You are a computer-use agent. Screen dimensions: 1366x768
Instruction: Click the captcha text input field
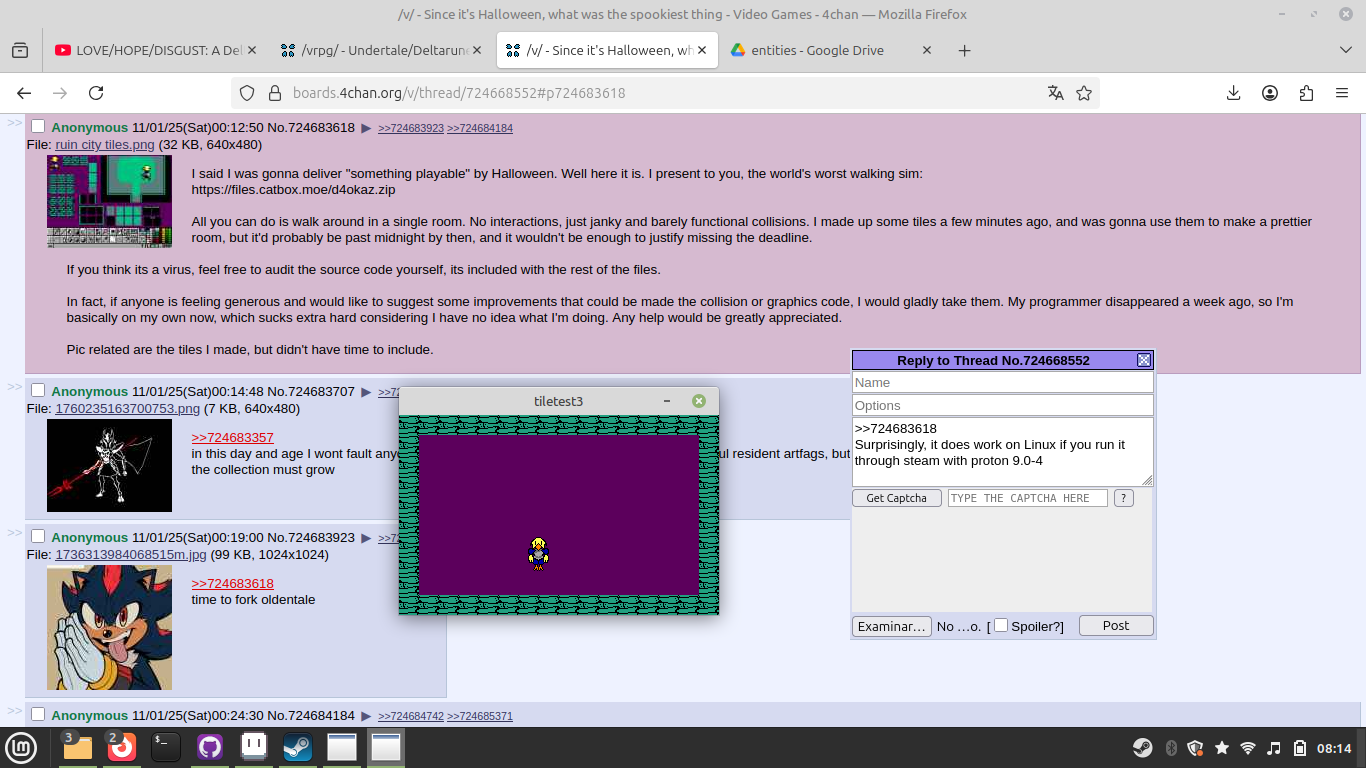[x=1027, y=498]
